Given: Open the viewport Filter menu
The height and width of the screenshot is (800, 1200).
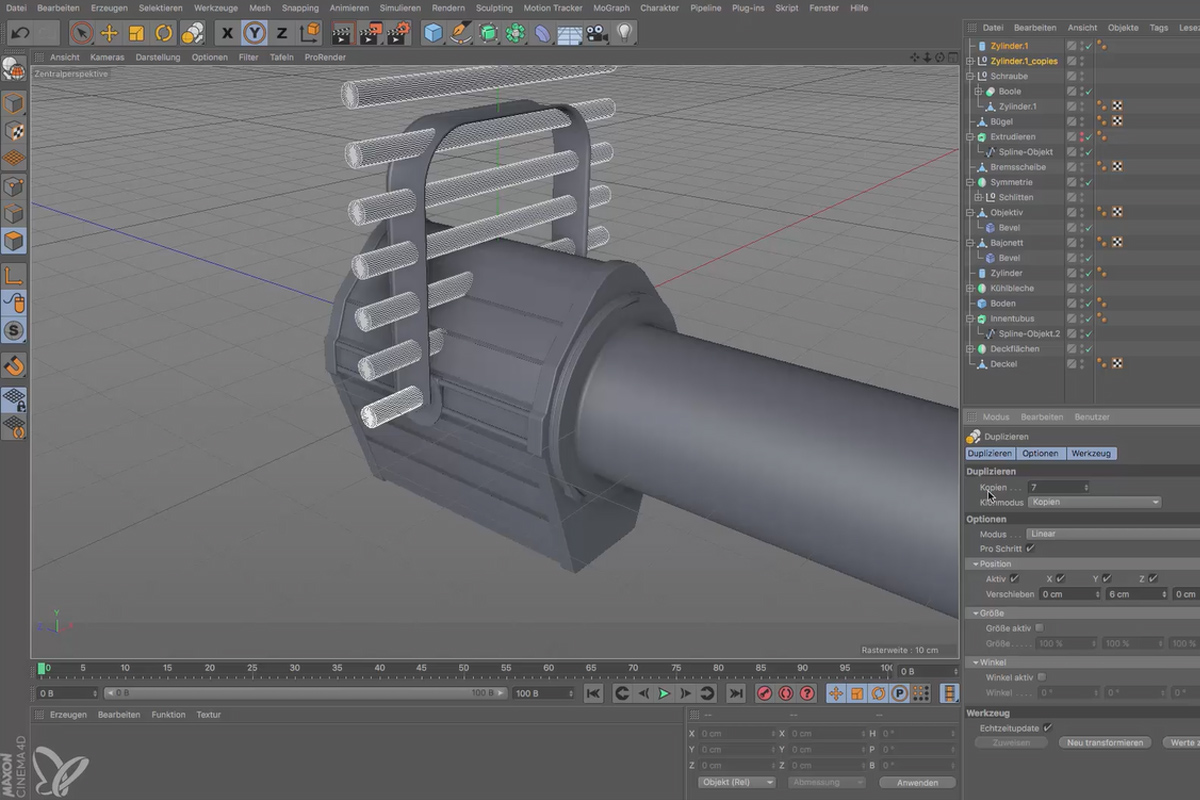Looking at the screenshot, I should coord(248,57).
